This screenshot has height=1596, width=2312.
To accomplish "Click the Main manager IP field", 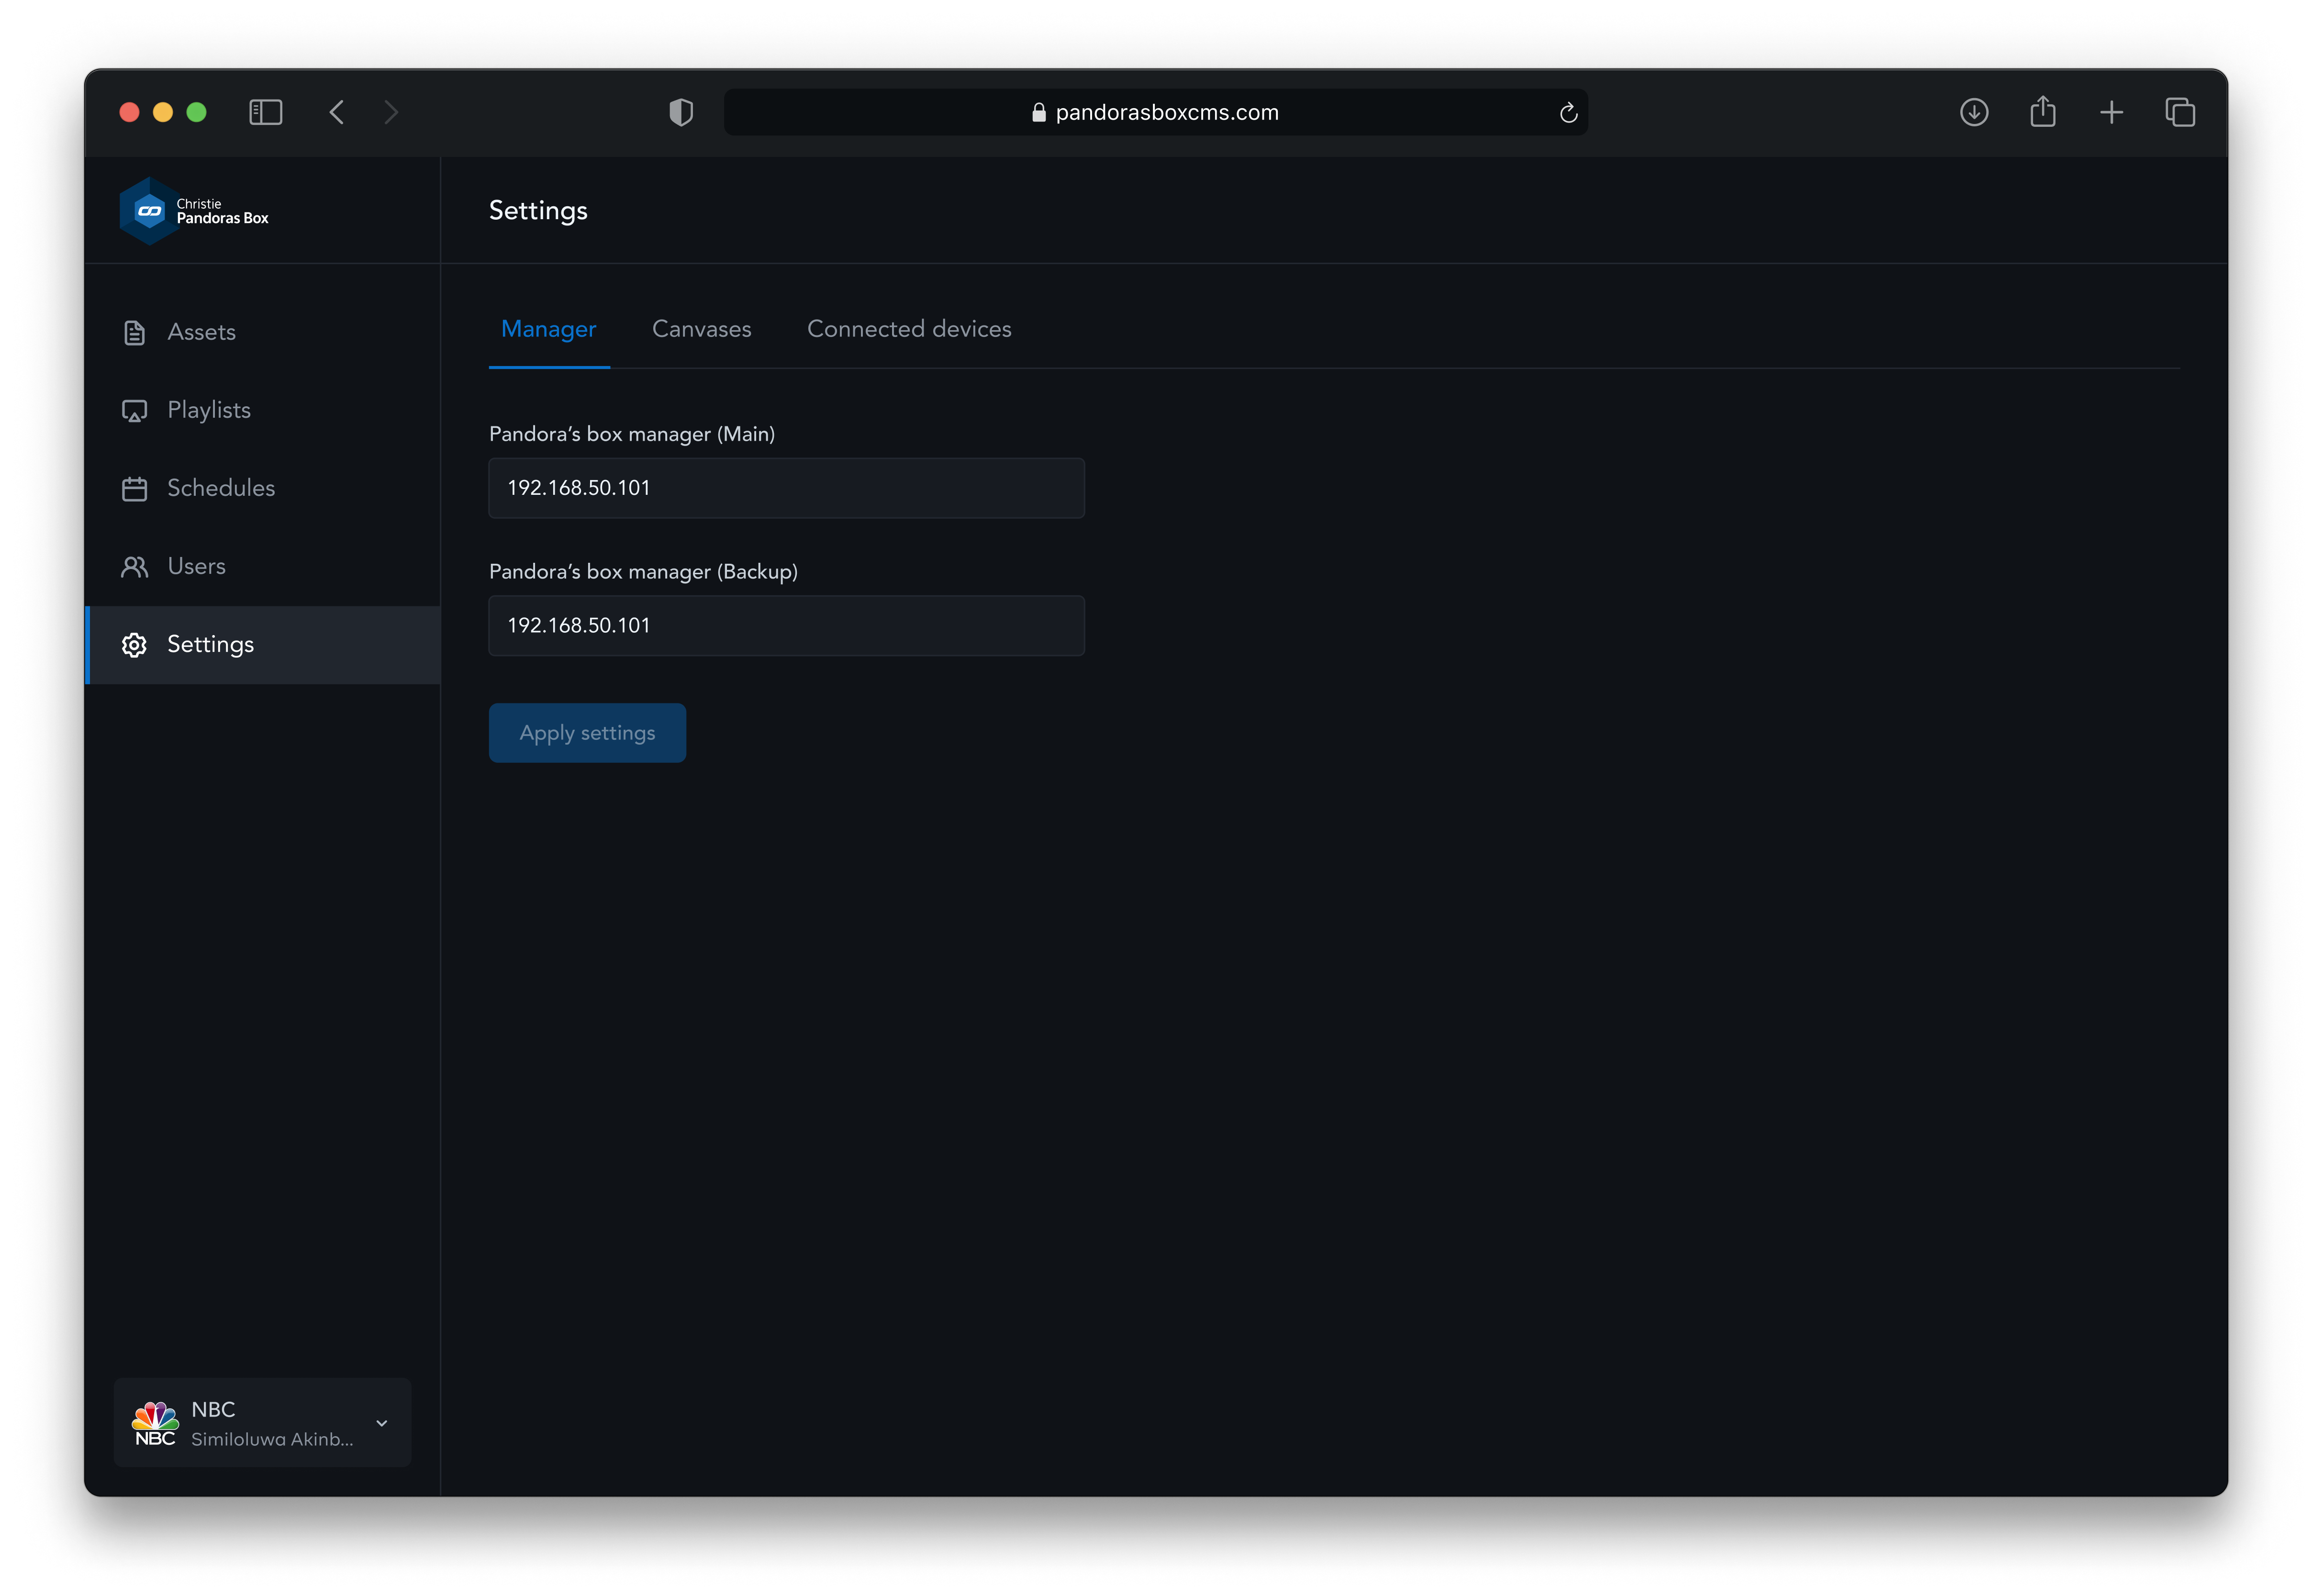I will pyautogui.click(x=786, y=488).
